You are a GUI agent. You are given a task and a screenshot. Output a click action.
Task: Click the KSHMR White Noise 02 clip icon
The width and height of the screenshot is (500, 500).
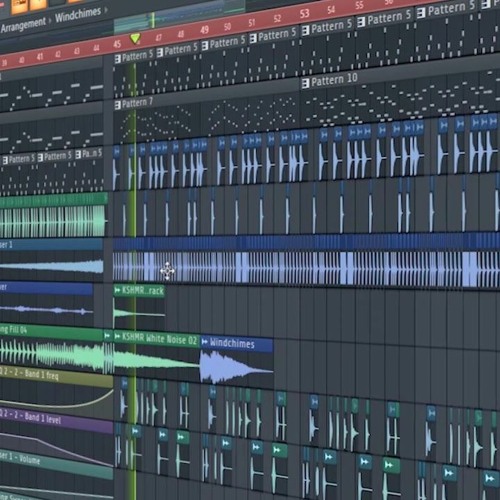pyautogui.click(x=117, y=336)
